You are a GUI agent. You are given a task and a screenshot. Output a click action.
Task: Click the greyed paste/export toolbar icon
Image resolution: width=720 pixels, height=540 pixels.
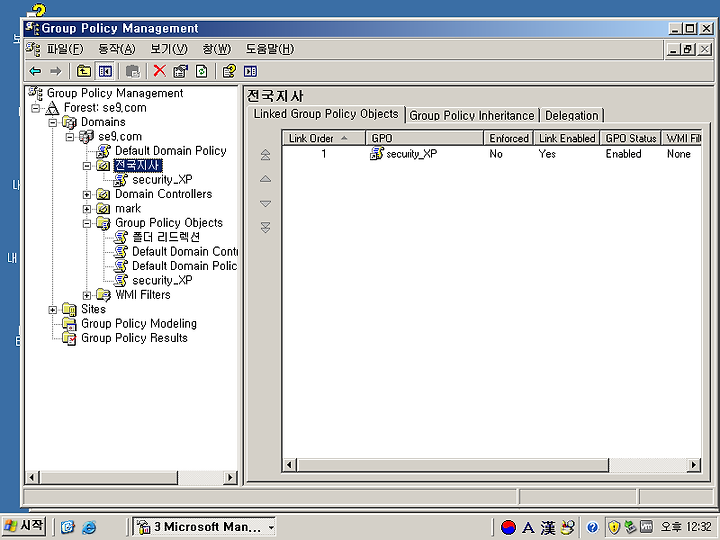click(133, 71)
